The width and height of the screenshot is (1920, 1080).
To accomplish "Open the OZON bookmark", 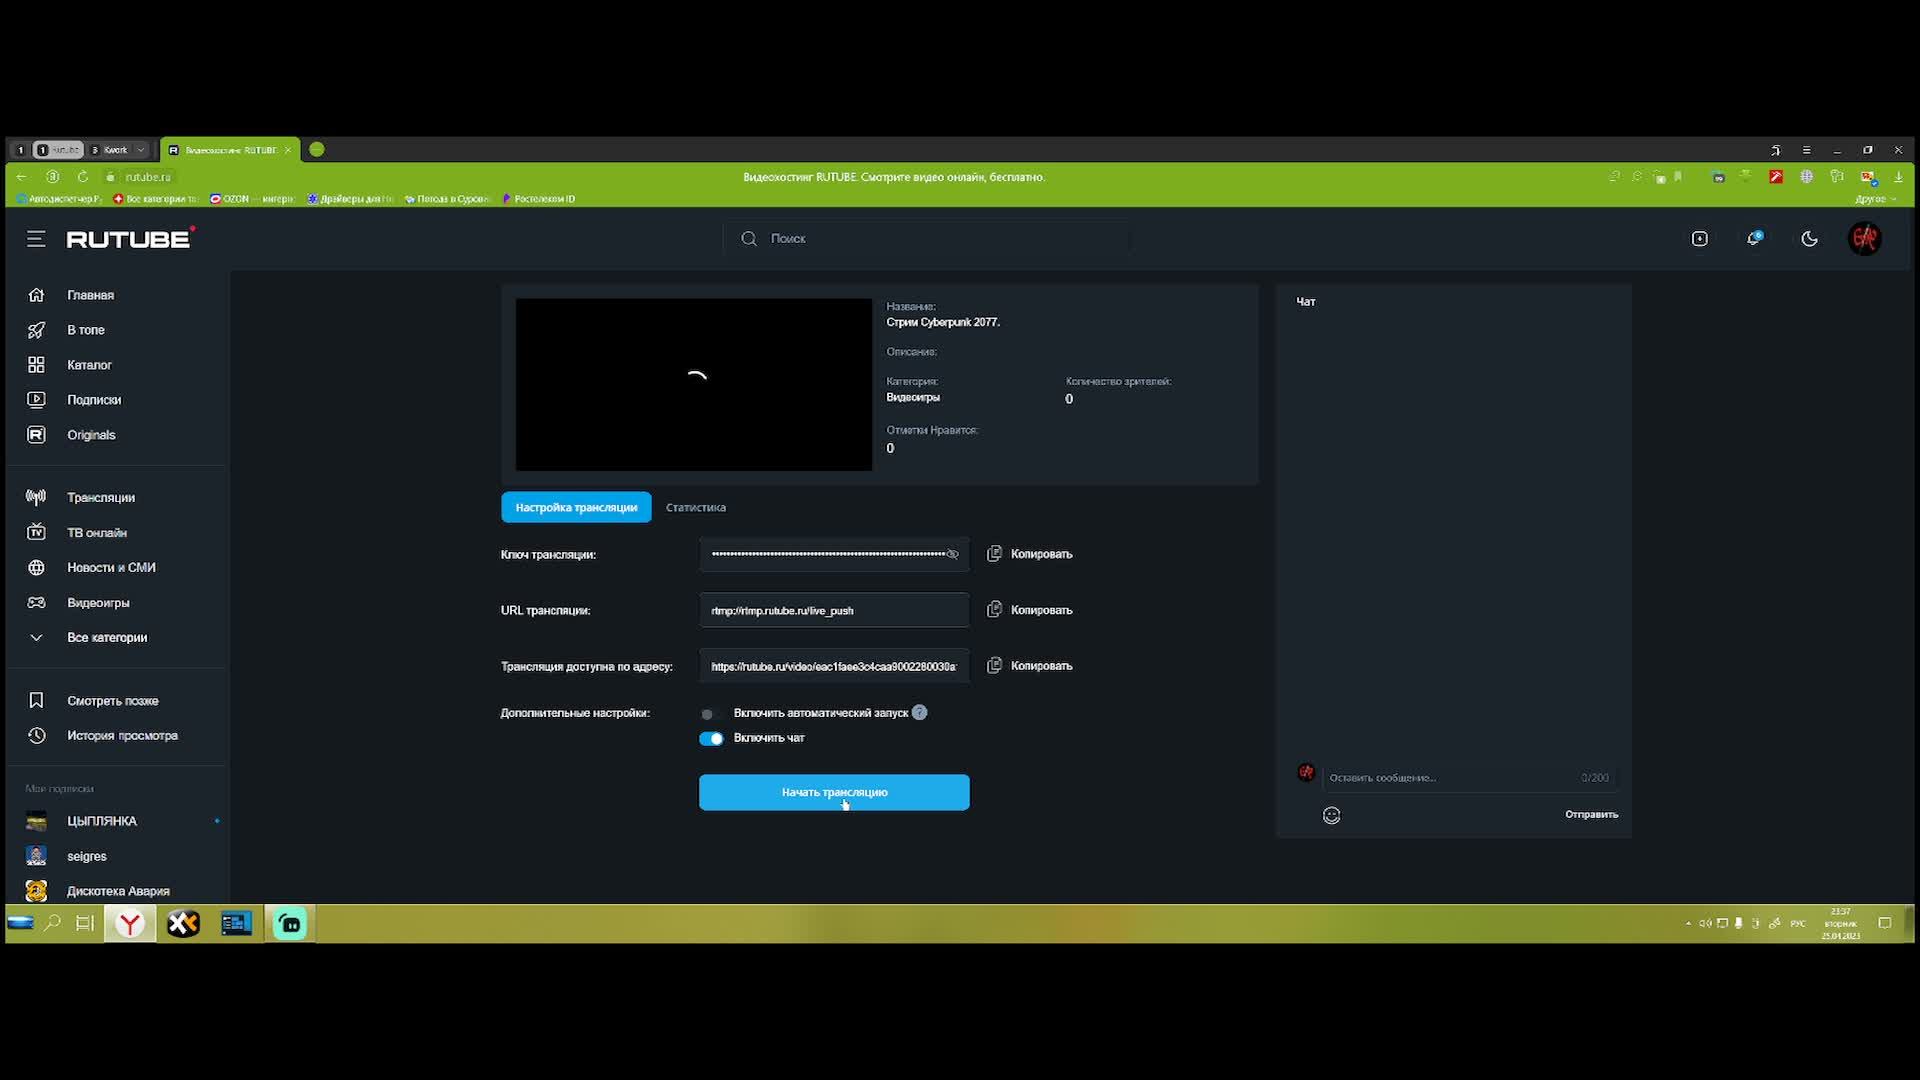I will 253,199.
